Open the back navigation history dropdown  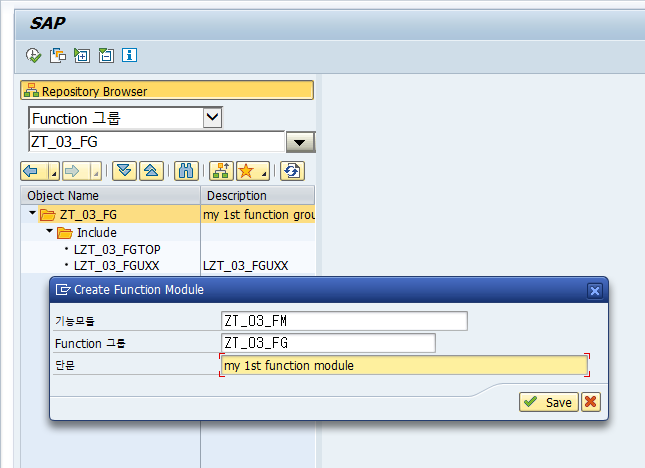click(54, 171)
